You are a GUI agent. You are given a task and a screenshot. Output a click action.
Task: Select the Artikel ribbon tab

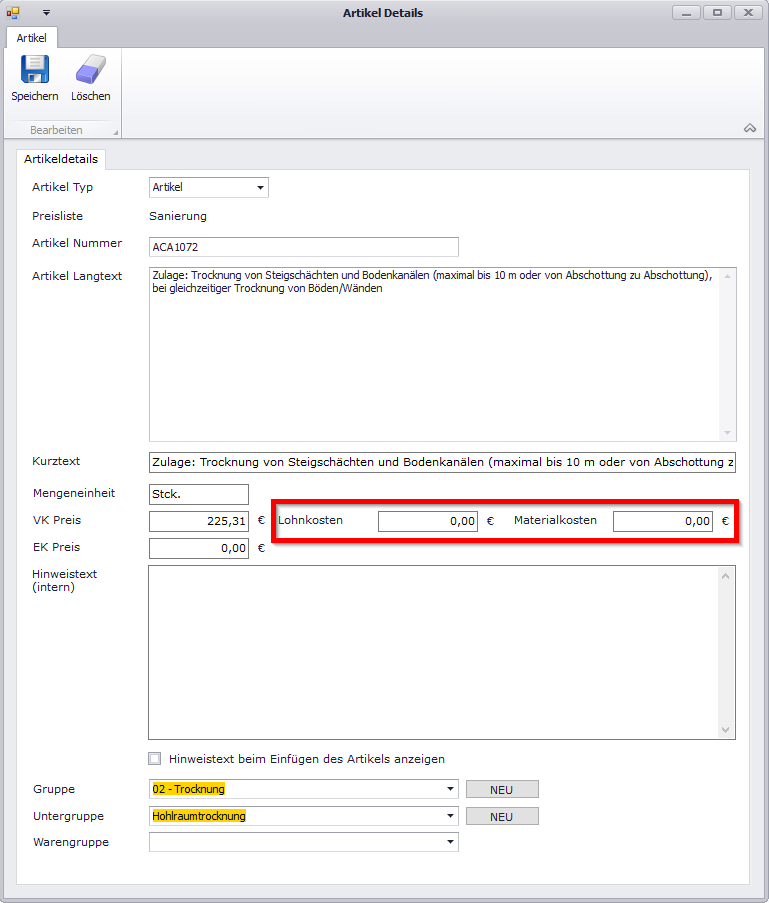pos(31,37)
